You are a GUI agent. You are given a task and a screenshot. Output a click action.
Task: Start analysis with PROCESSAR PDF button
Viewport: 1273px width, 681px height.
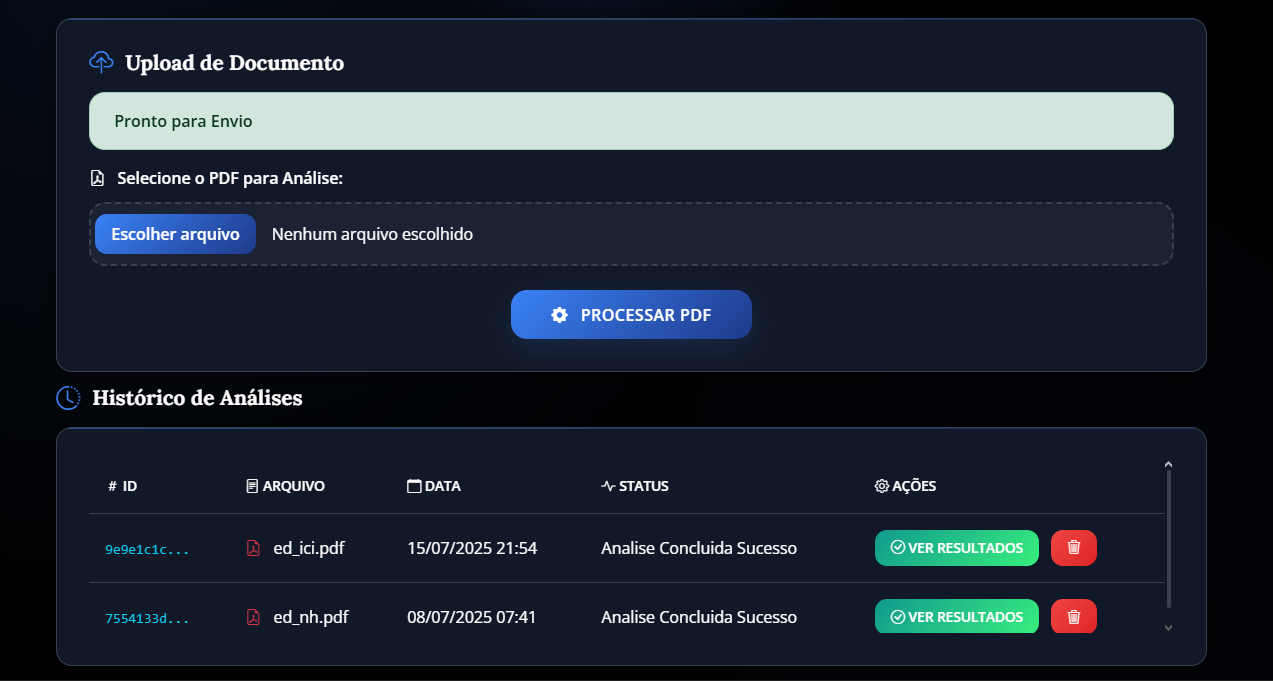(x=631, y=315)
